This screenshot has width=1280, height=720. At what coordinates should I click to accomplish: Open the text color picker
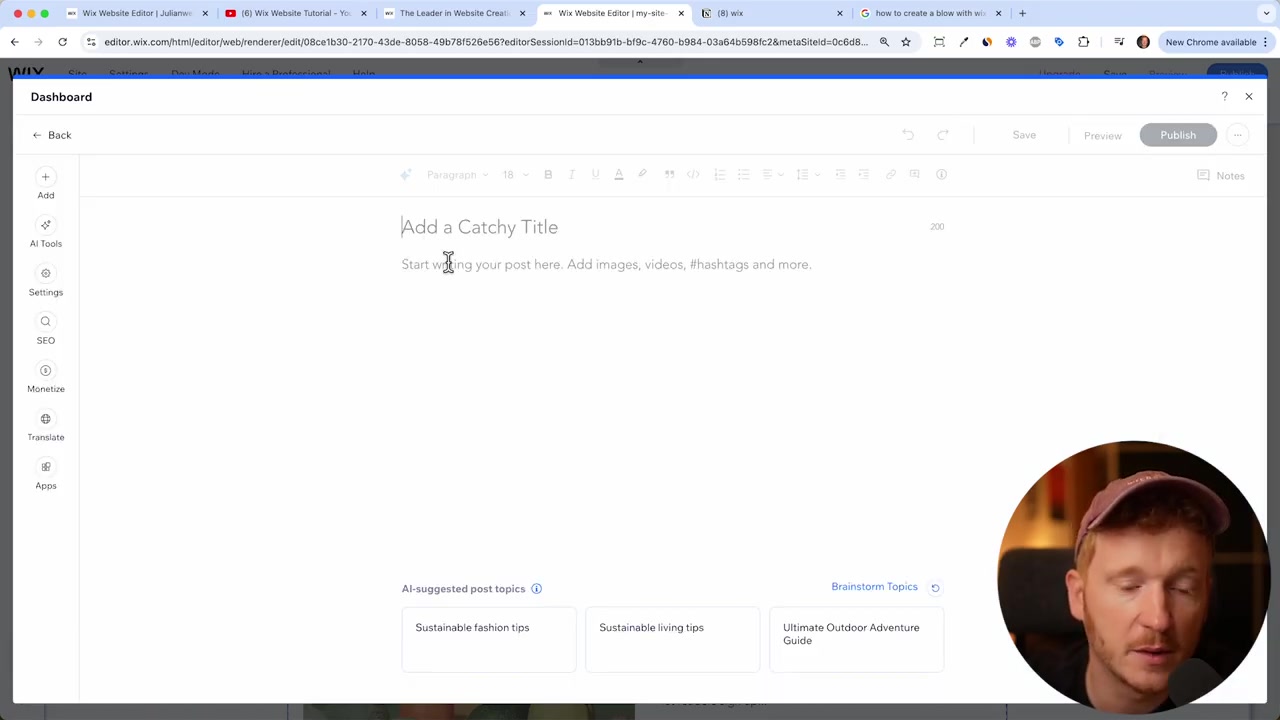(x=618, y=175)
